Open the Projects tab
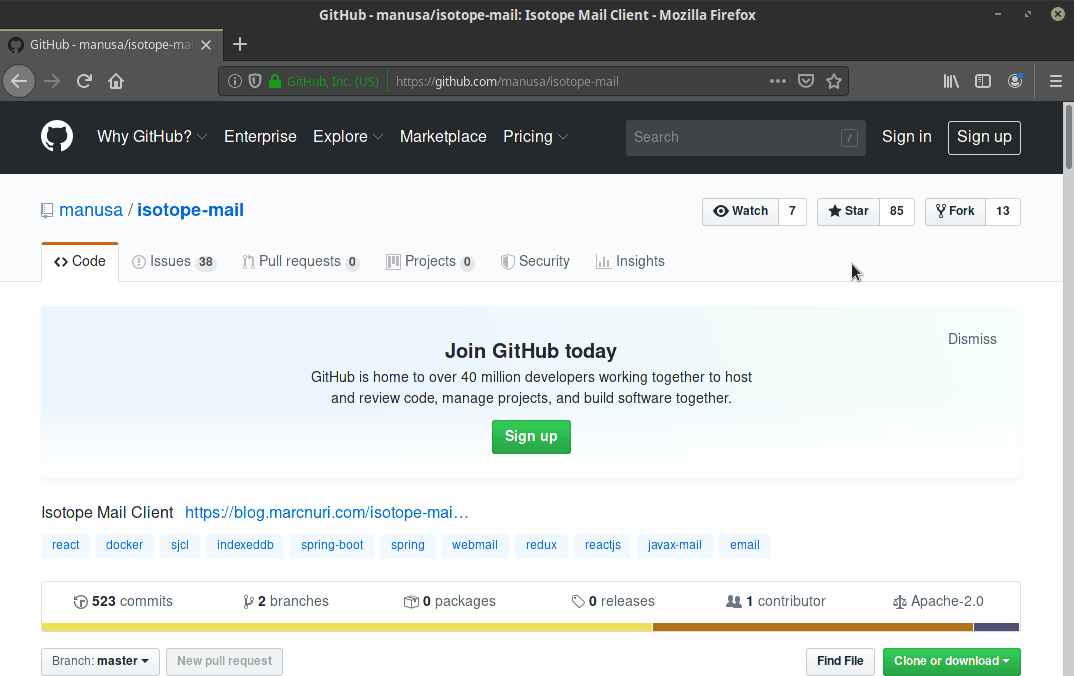Viewport: 1074px width, 676px height. (x=430, y=262)
